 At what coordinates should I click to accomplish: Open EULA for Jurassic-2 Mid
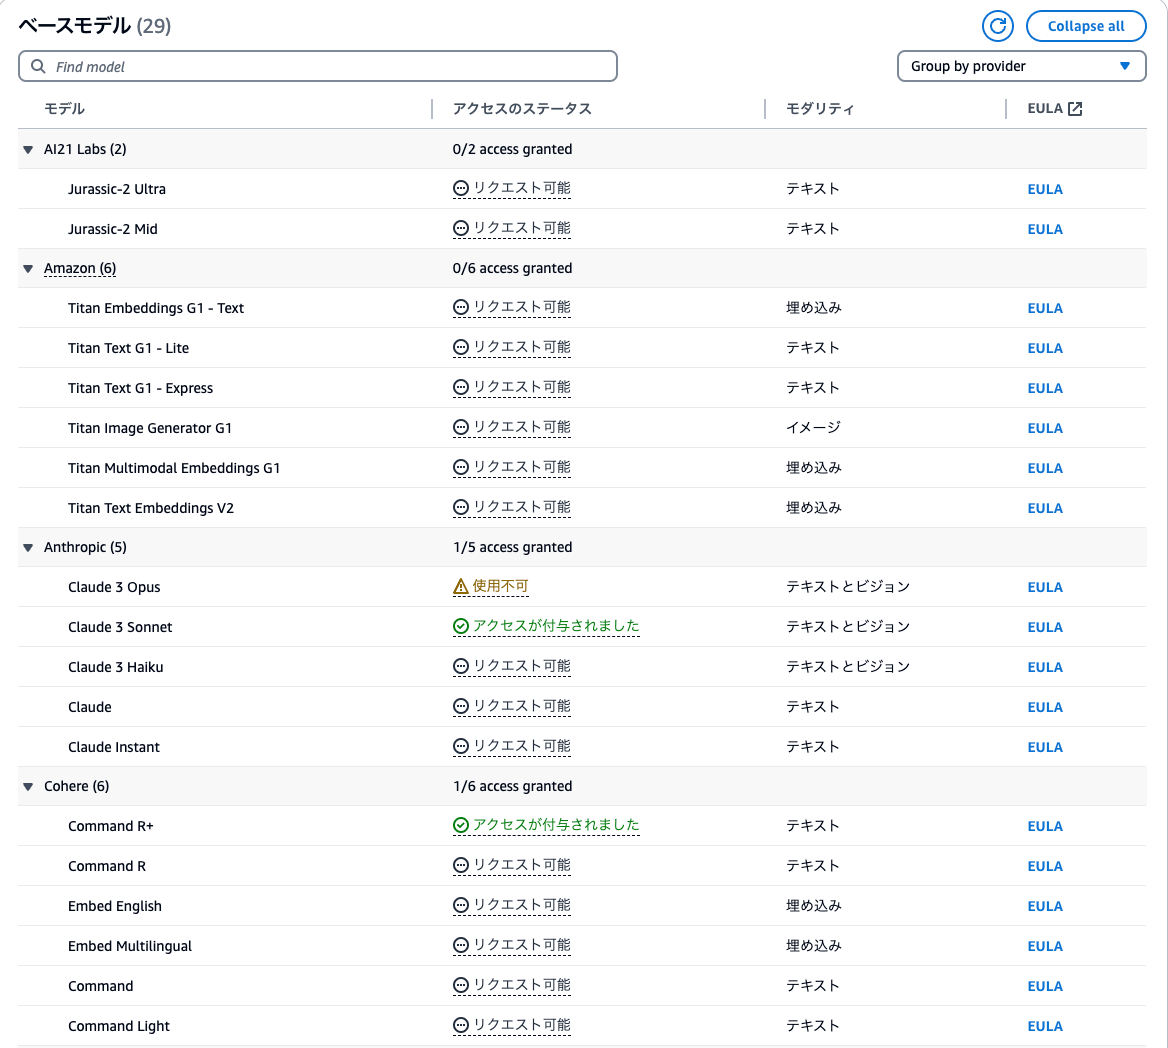1044,229
